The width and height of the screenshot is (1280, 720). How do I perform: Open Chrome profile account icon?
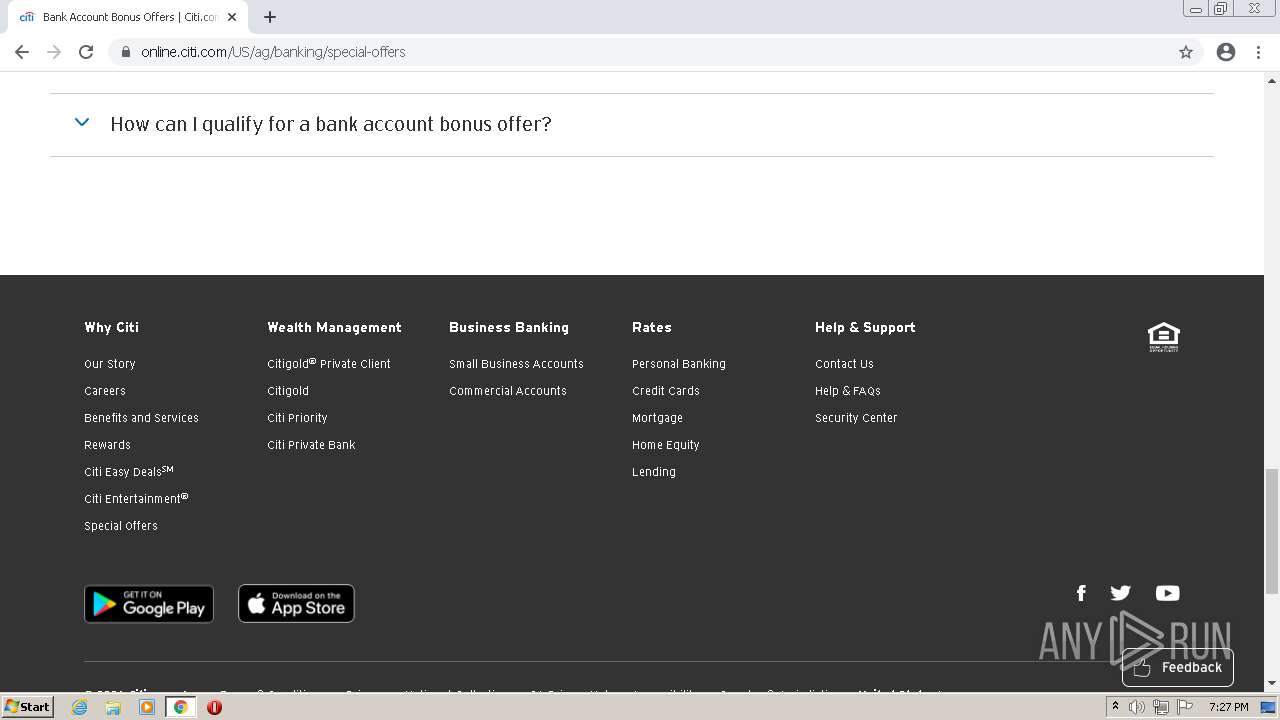coord(1226,52)
